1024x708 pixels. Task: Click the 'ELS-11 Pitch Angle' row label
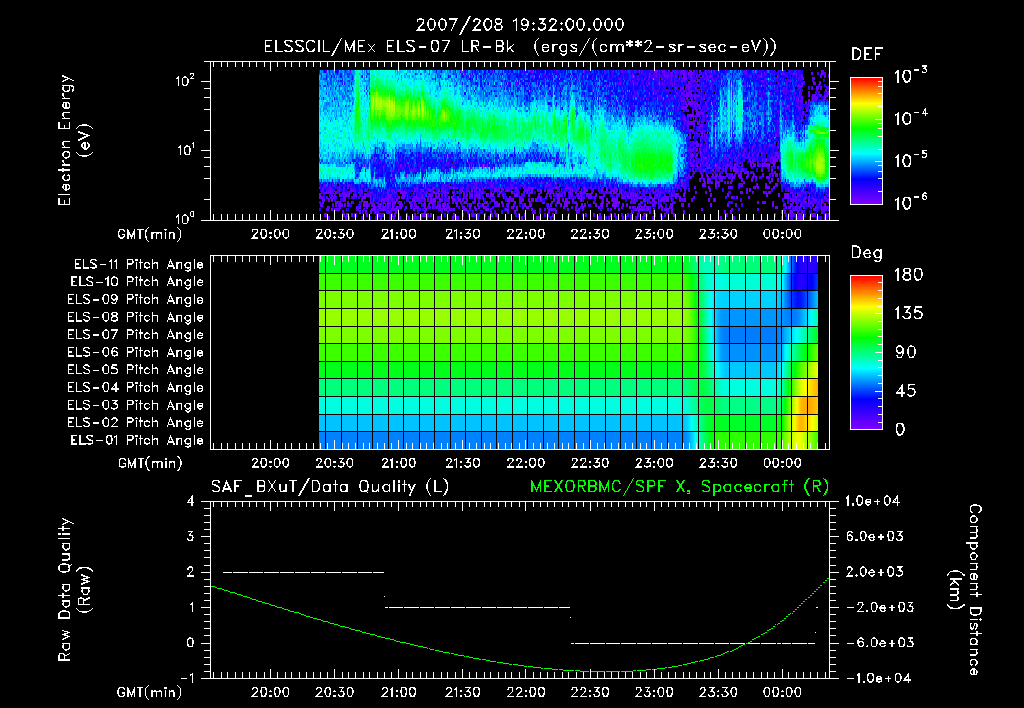pos(138,265)
